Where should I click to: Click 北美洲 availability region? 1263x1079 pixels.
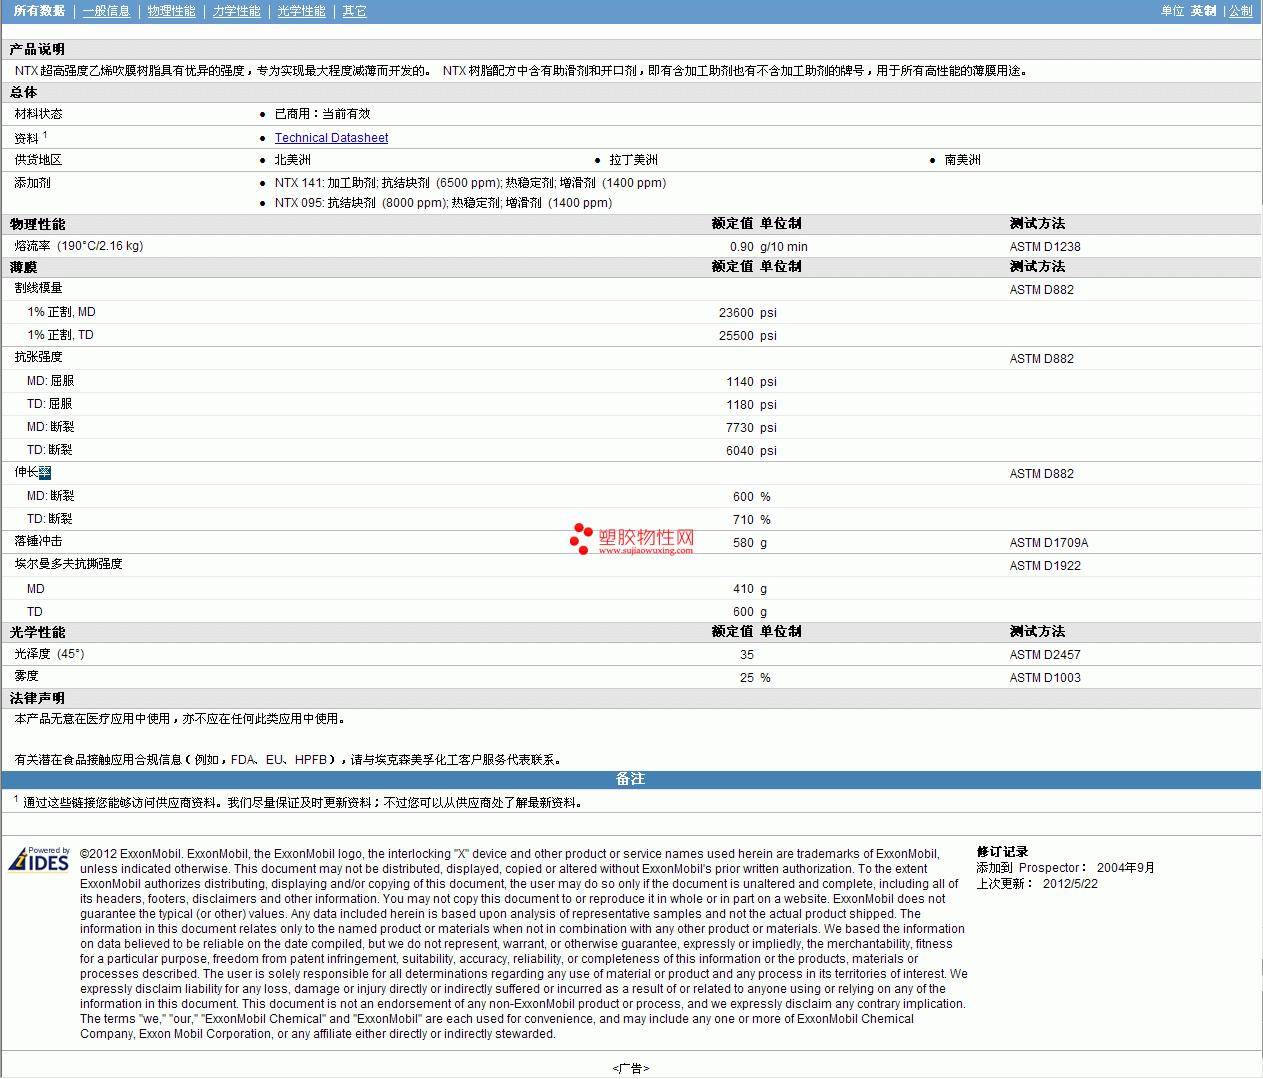tap(292, 160)
